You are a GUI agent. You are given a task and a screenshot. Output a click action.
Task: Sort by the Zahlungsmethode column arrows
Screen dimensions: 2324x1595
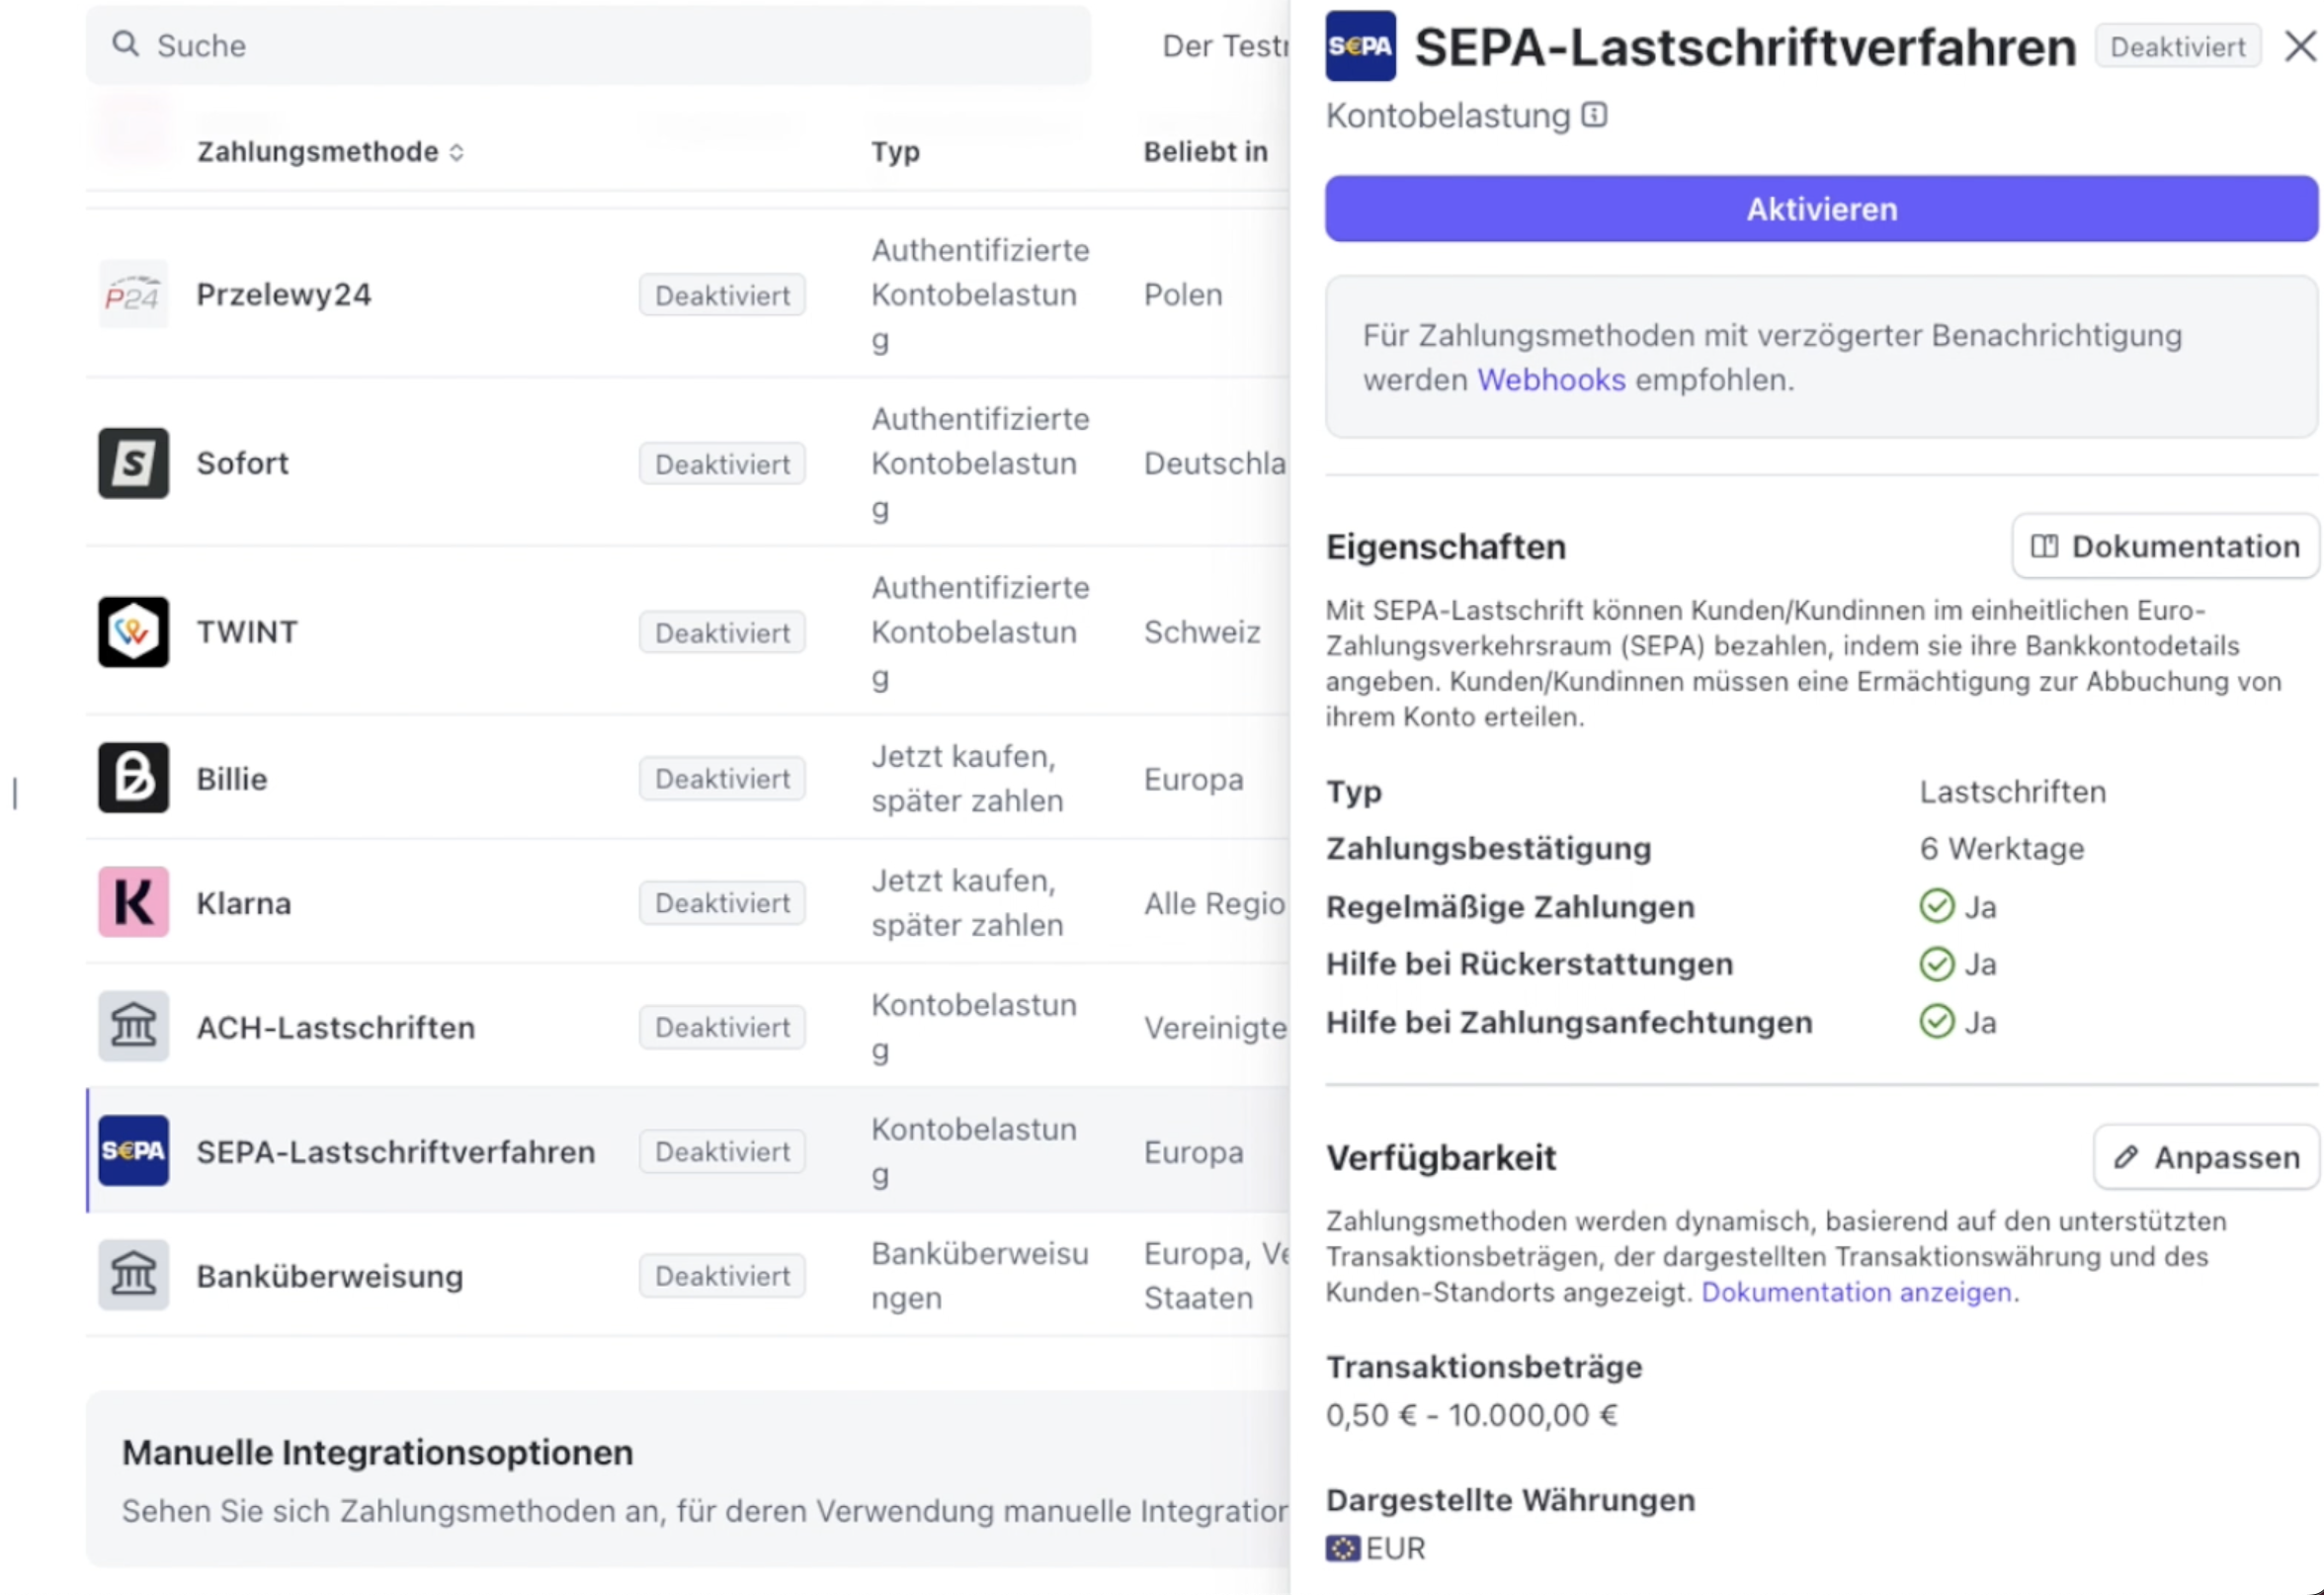(x=456, y=152)
